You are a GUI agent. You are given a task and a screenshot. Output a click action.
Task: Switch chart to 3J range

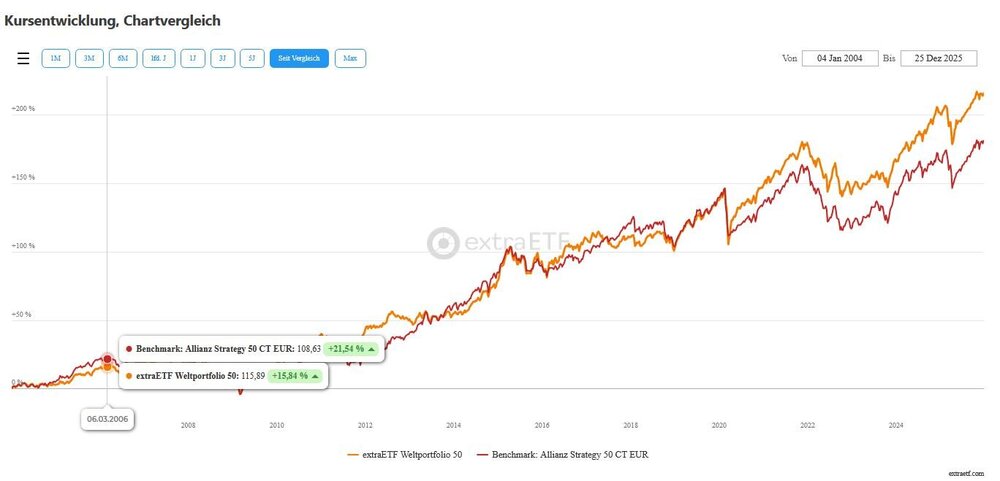tap(223, 59)
